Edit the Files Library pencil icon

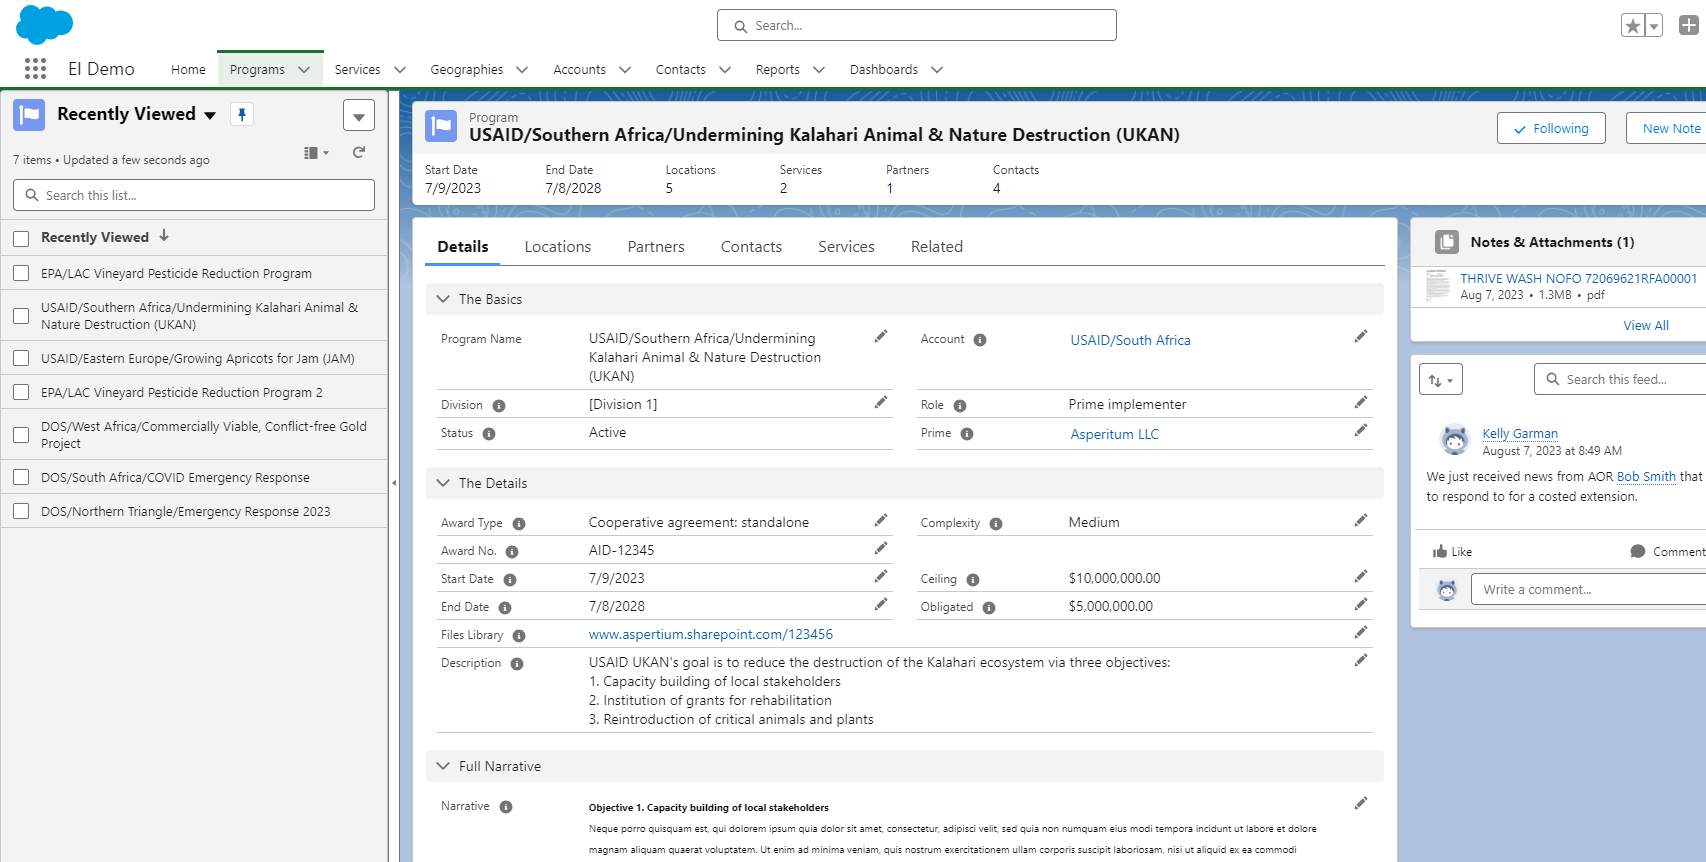tap(1361, 633)
